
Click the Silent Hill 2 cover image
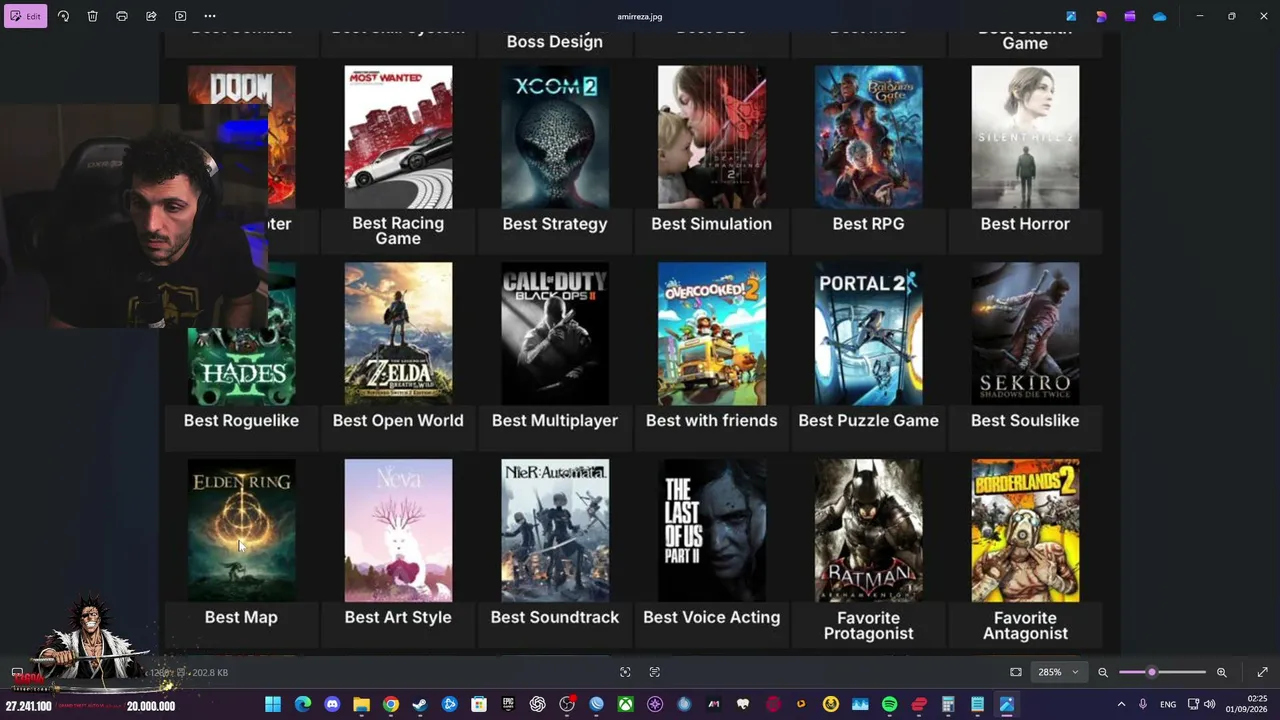tap(1025, 137)
